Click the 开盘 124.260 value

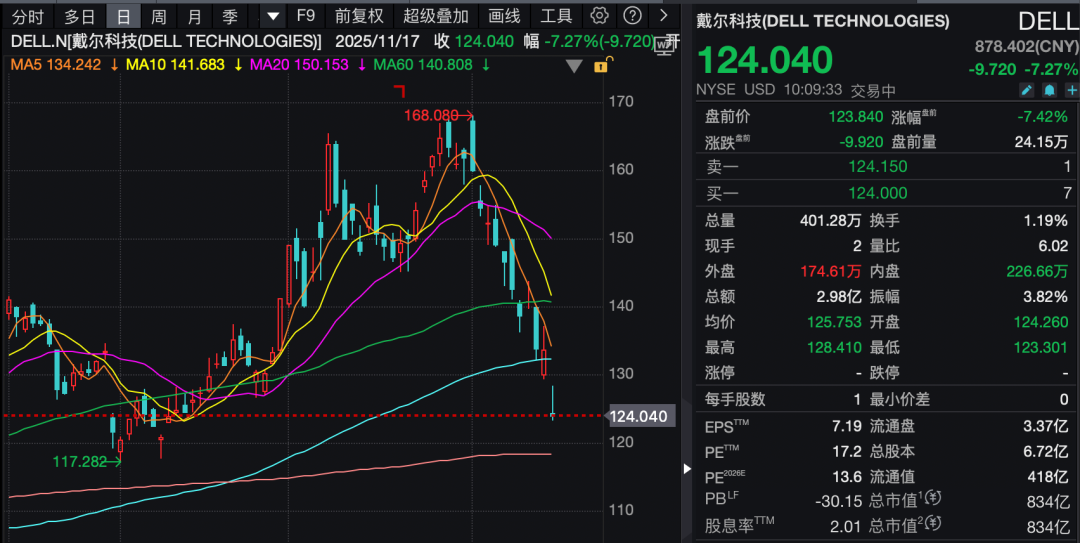coord(1041,322)
